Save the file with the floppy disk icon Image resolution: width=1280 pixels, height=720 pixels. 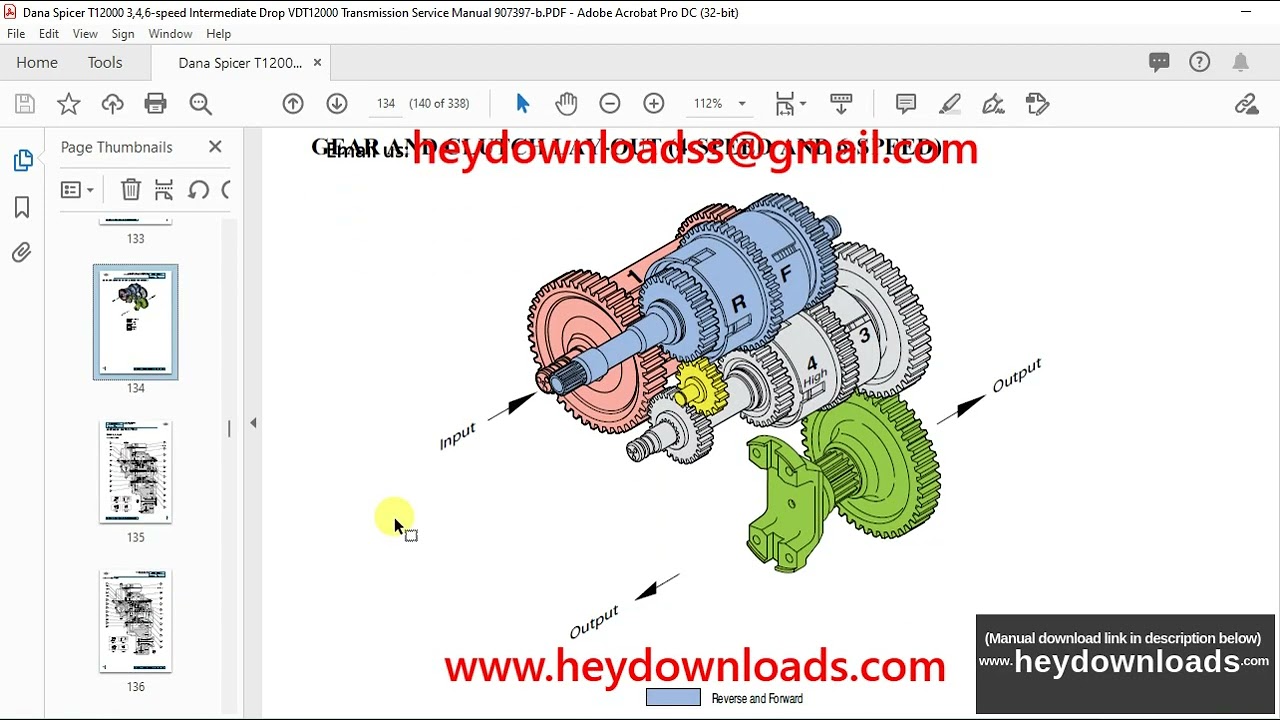point(25,104)
